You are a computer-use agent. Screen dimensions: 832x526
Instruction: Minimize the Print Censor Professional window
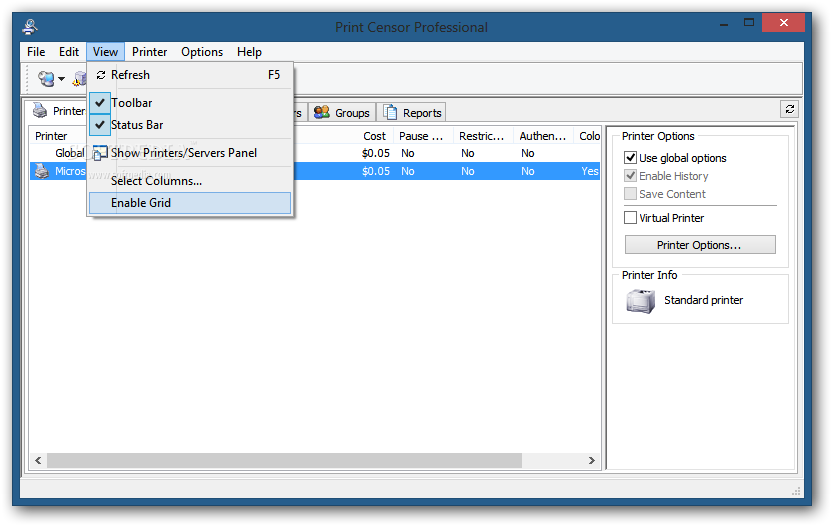coord(724,24)
